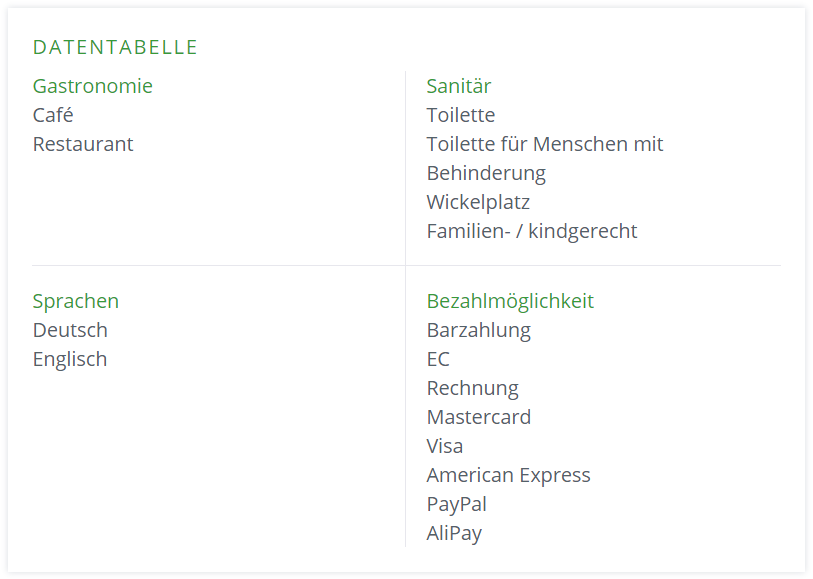
Task: Click the Deutsch language entry
Action: (70, 330)
